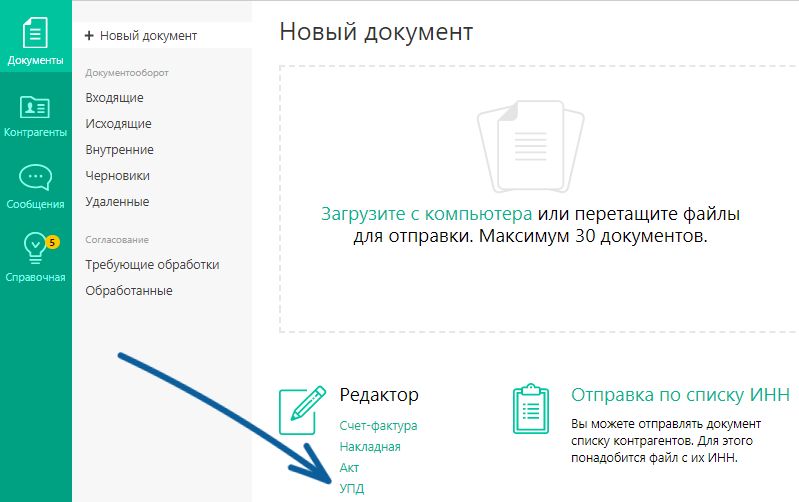Create a Счет-фактура in editor
Image resolution: width=799 pixels, height=502 pixels.
click(378, 426)
